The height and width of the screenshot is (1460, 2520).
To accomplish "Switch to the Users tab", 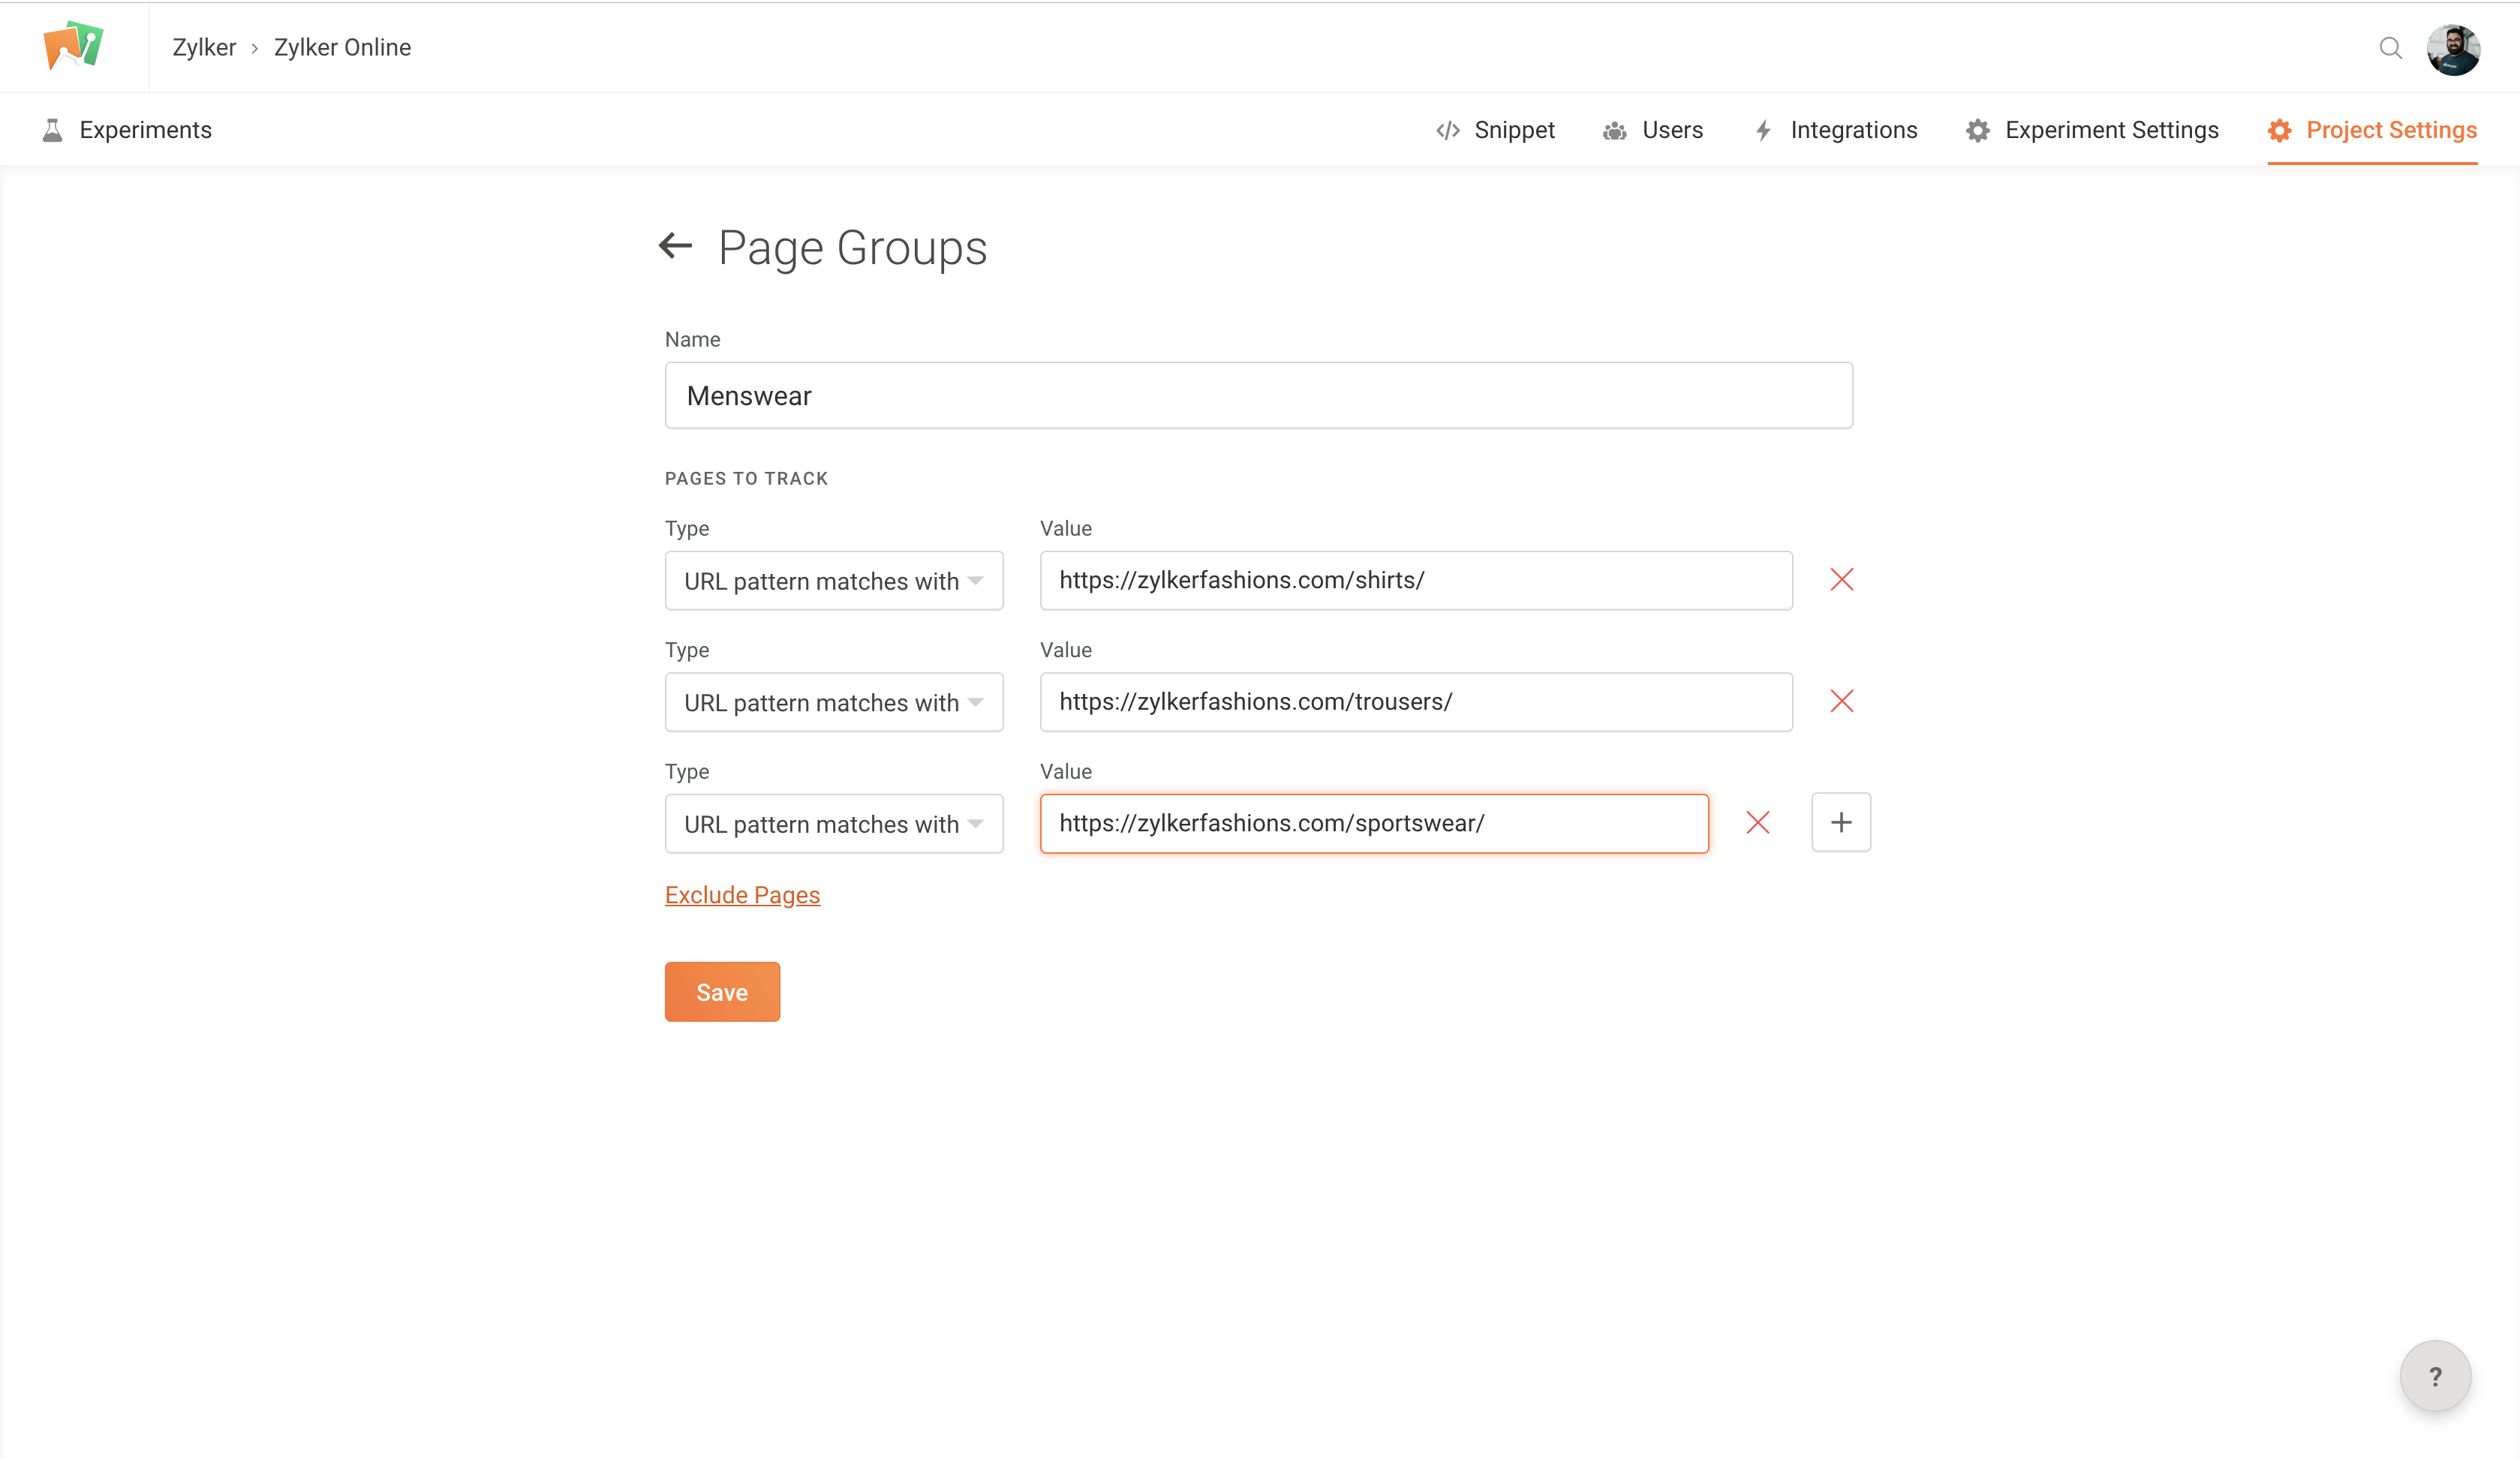I will 1653,130.
